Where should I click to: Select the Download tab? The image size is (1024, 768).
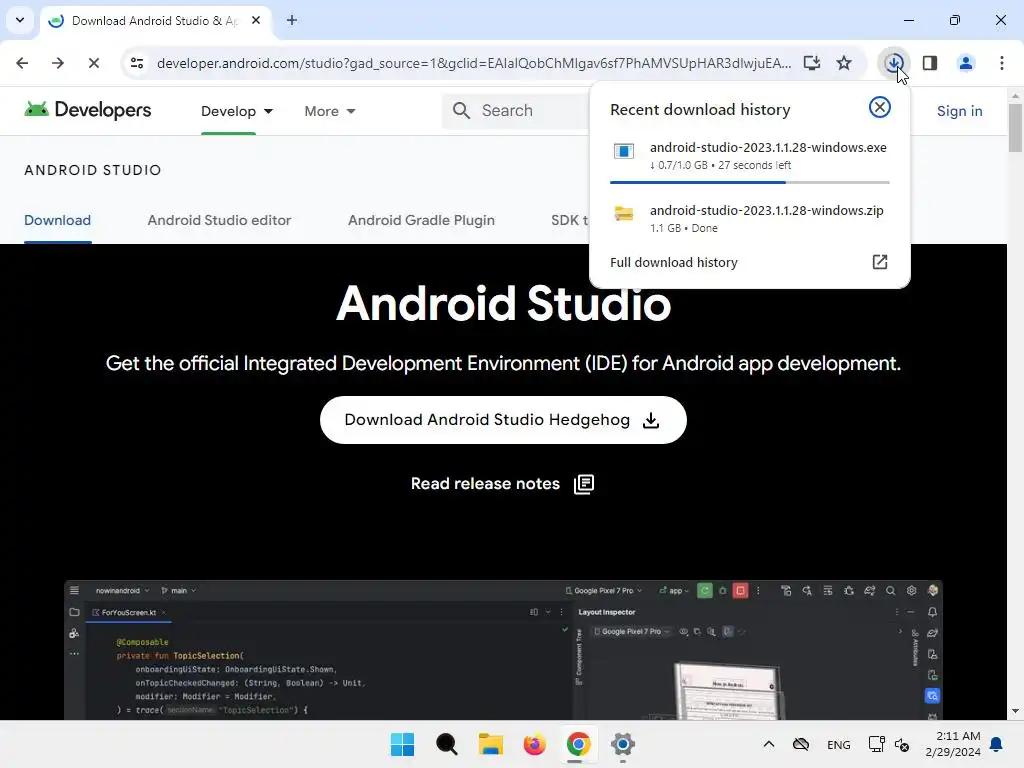[x=57, y=220]
